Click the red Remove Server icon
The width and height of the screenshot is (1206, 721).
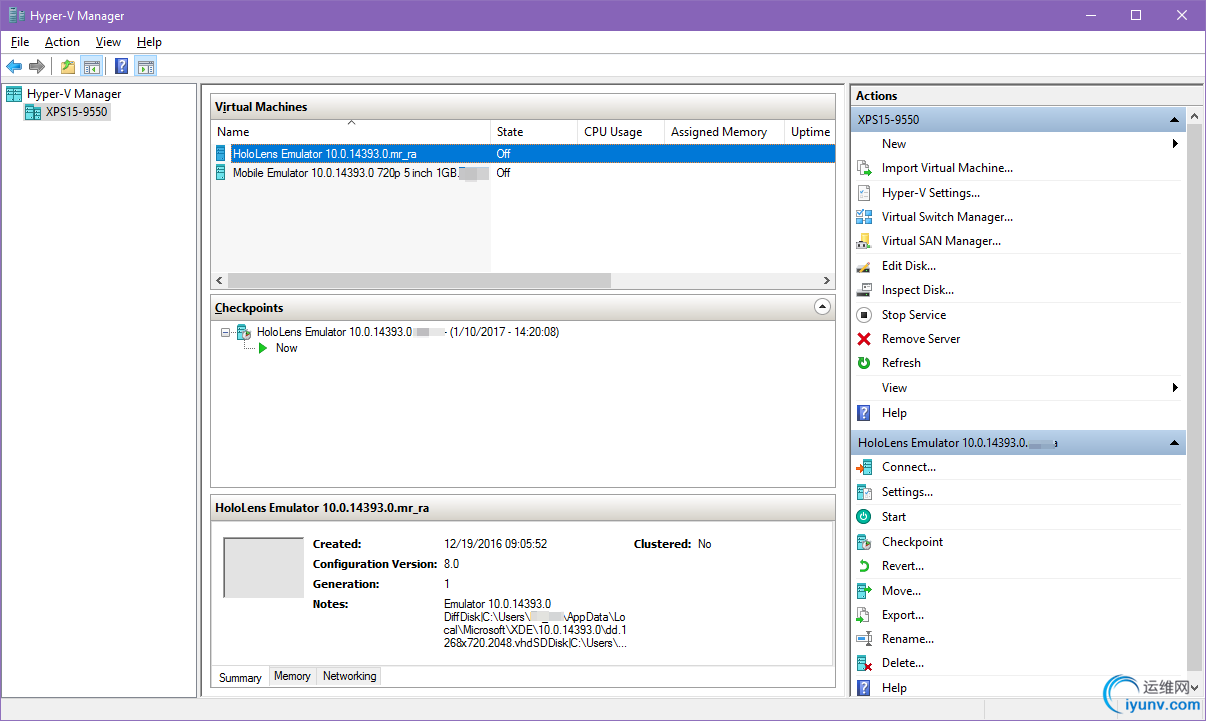point(864,339)
